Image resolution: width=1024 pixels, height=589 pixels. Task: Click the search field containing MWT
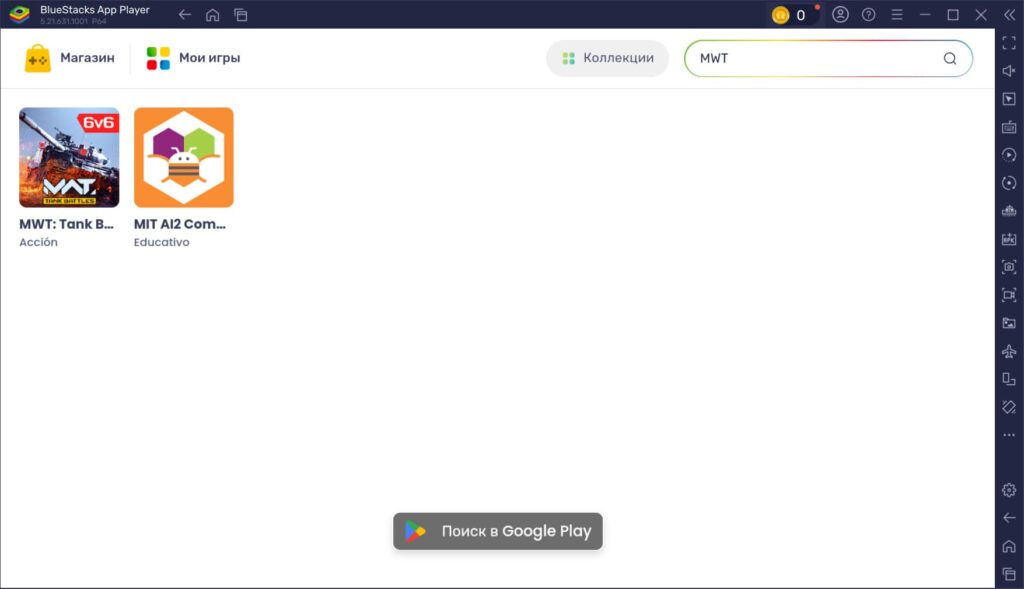click(815, 58)
